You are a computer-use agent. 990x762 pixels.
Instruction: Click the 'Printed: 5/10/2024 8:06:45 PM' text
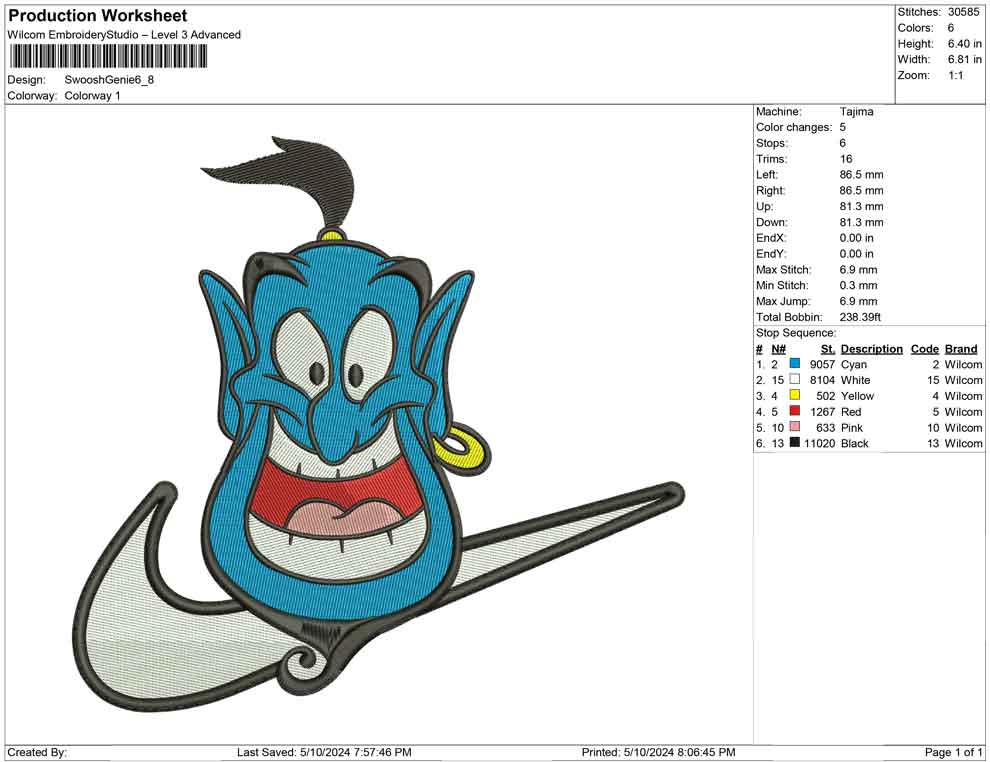point(659,752)
